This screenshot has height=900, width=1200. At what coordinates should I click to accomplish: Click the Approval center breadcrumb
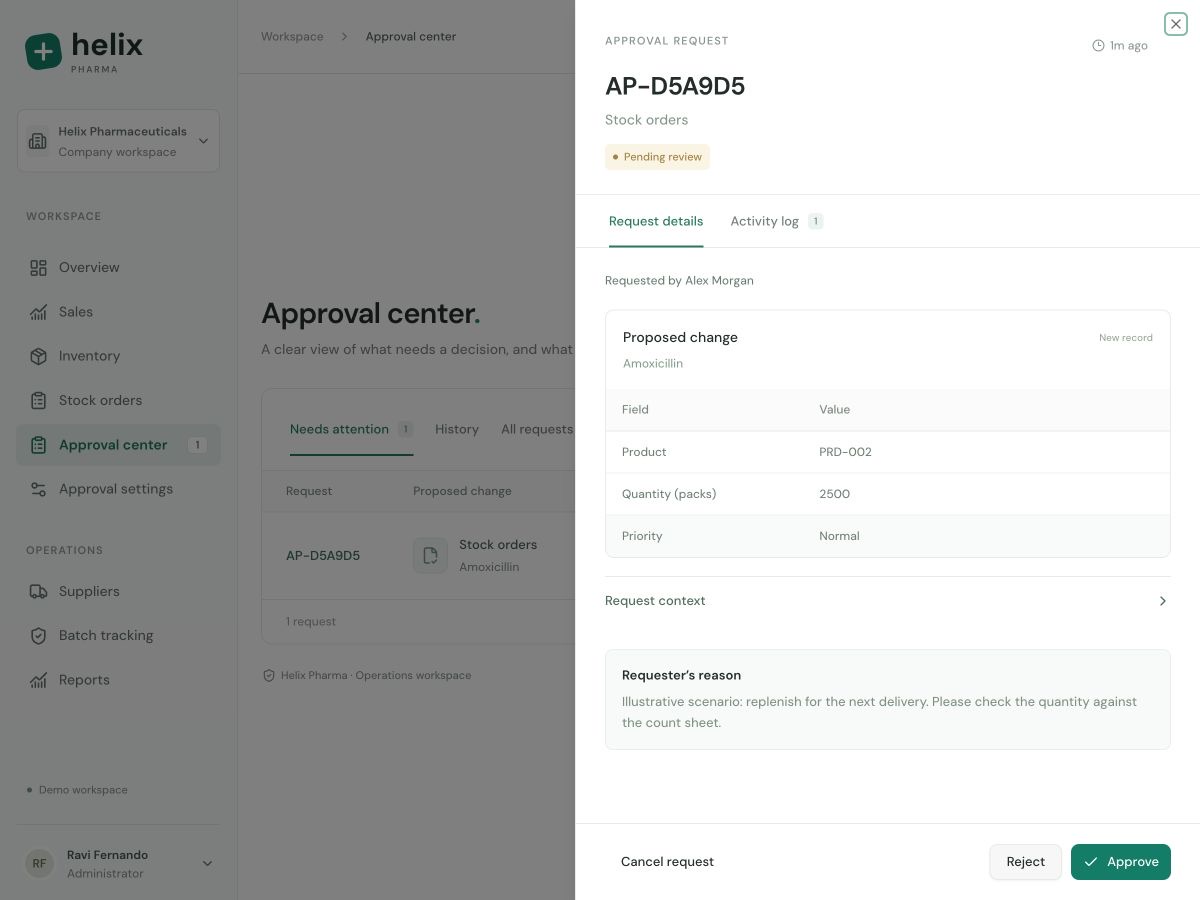pos(411,36)
